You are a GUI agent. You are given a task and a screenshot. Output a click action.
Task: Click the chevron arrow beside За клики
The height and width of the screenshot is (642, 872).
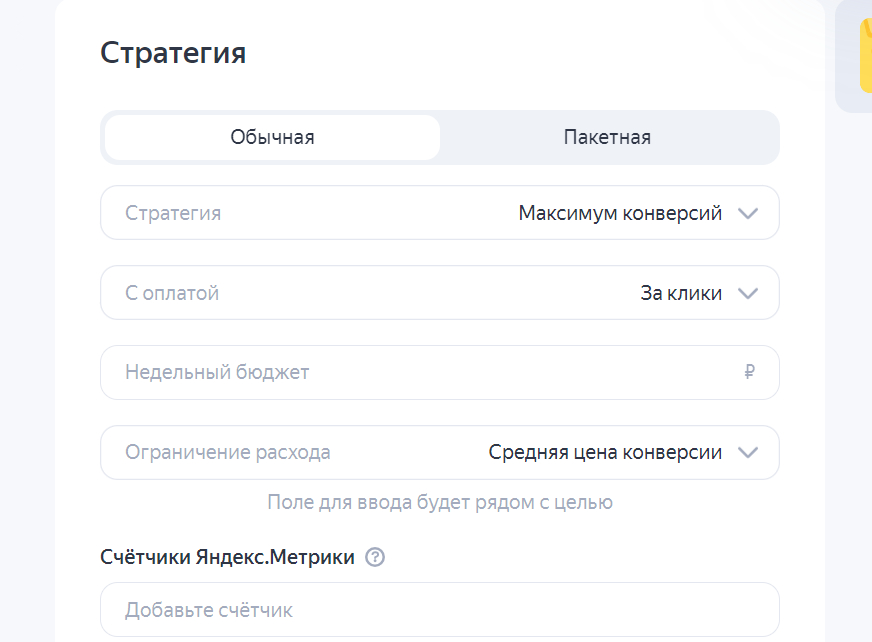tap(748, 293)
